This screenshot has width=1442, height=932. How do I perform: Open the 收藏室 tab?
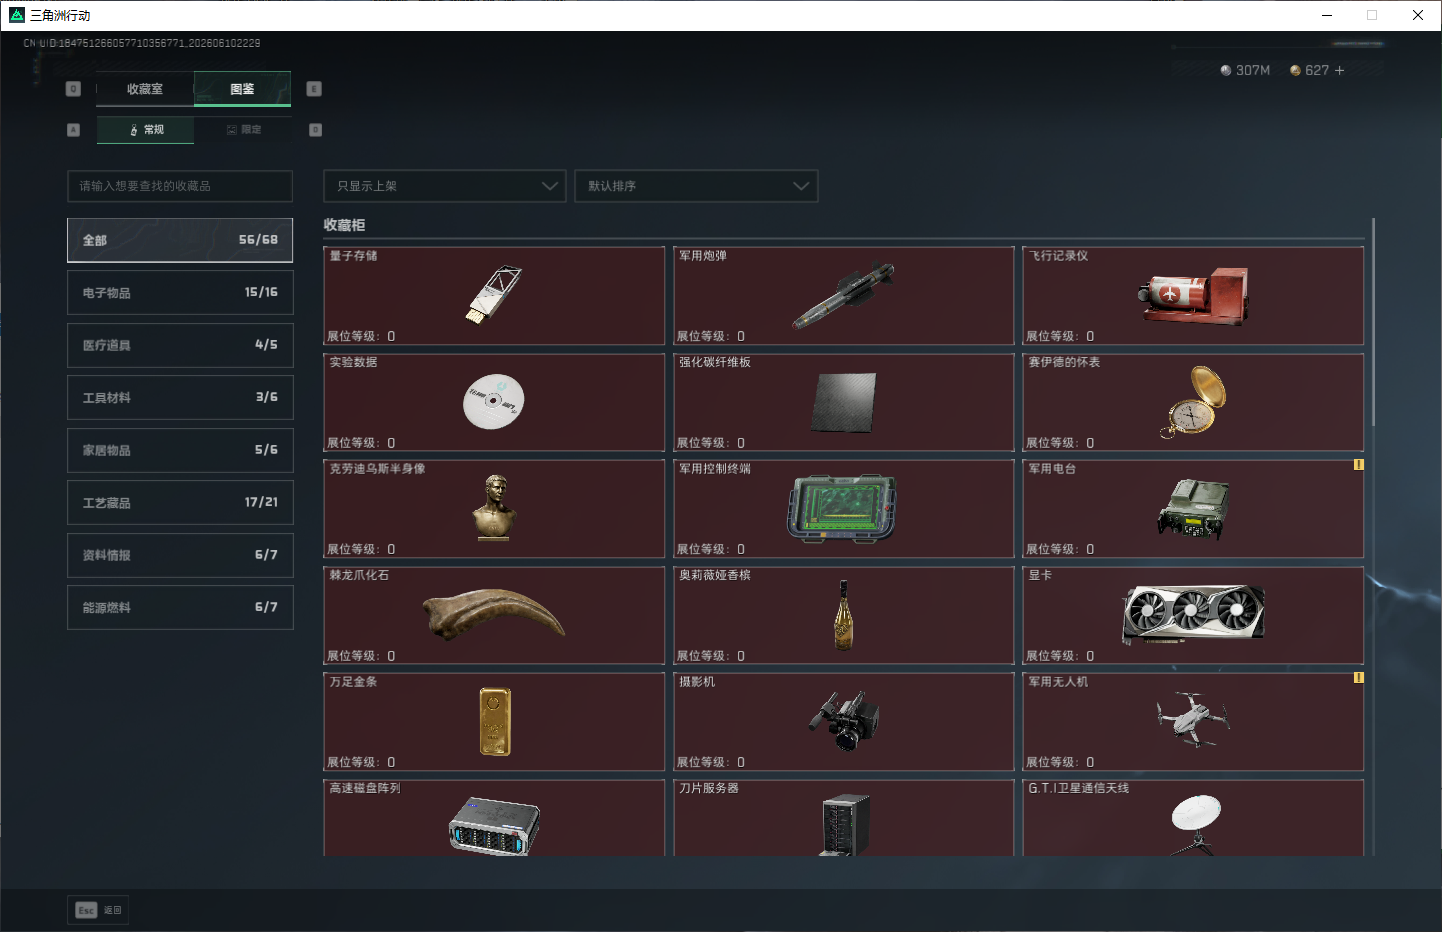coord(145,89)
